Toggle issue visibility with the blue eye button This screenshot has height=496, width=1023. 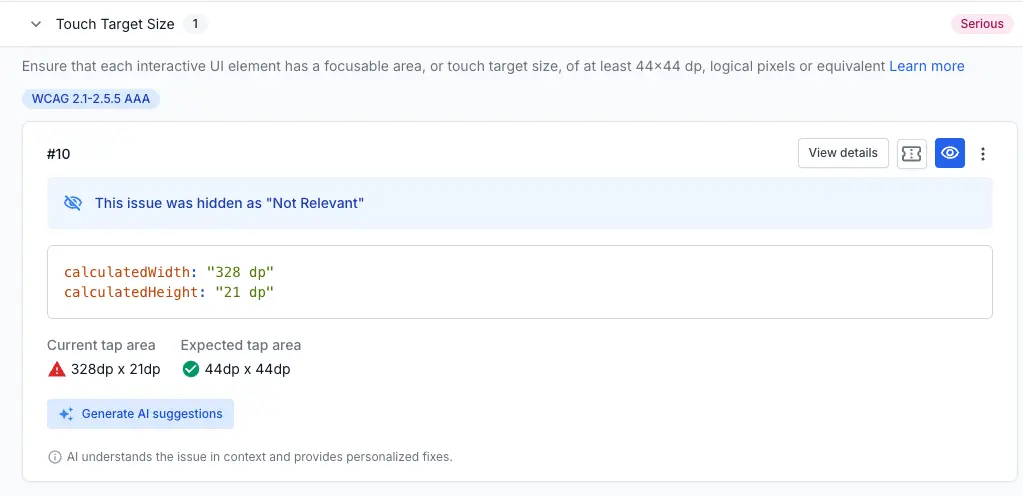pos(950,153)
